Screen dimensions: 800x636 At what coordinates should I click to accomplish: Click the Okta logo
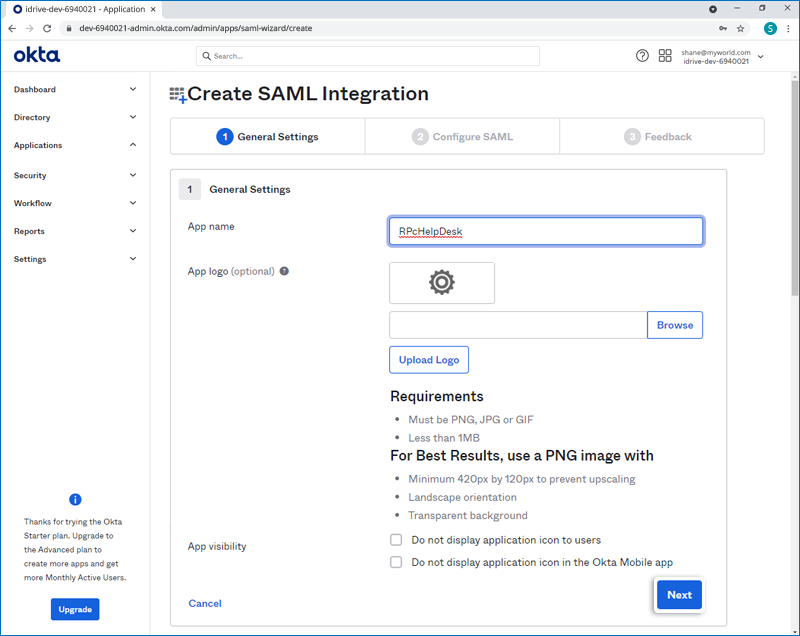click(36, 55)
